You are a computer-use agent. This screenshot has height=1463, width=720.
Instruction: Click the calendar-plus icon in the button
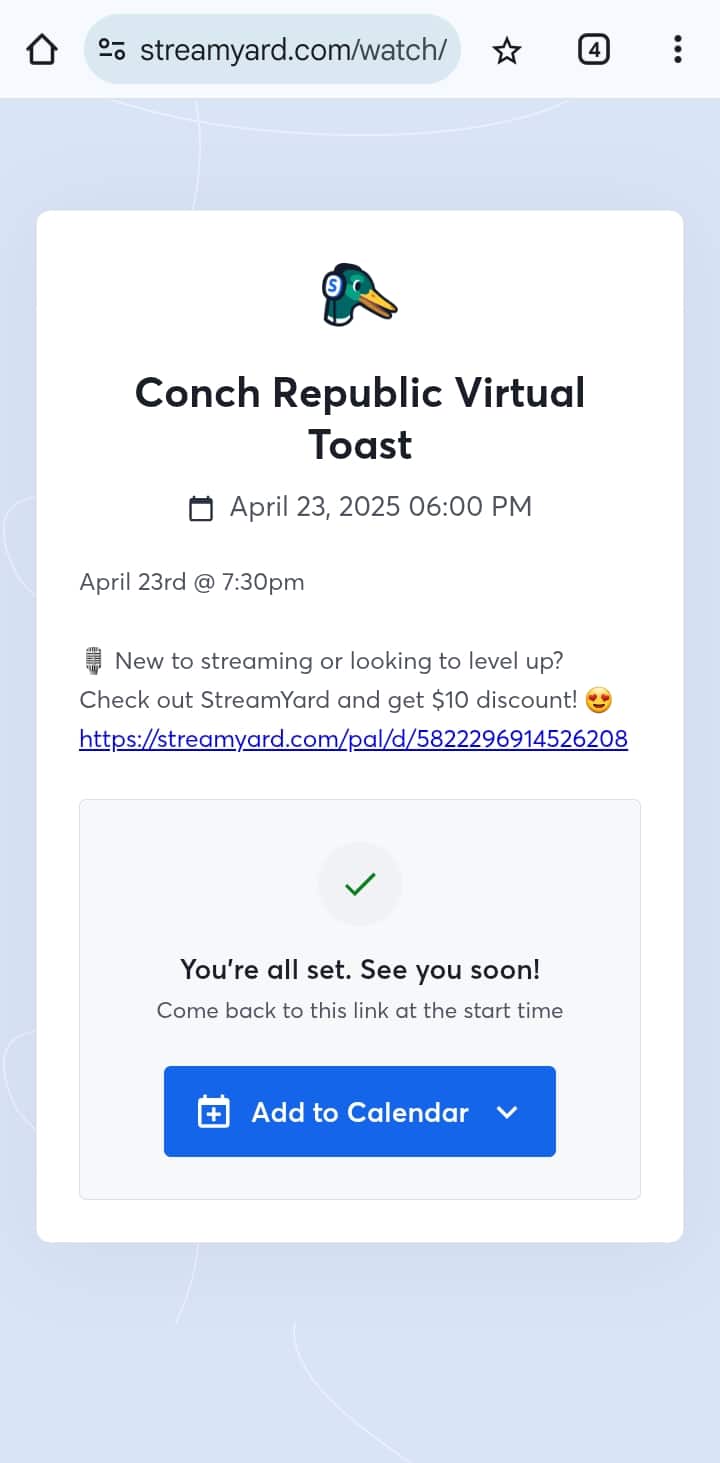tap(214, 1112)
